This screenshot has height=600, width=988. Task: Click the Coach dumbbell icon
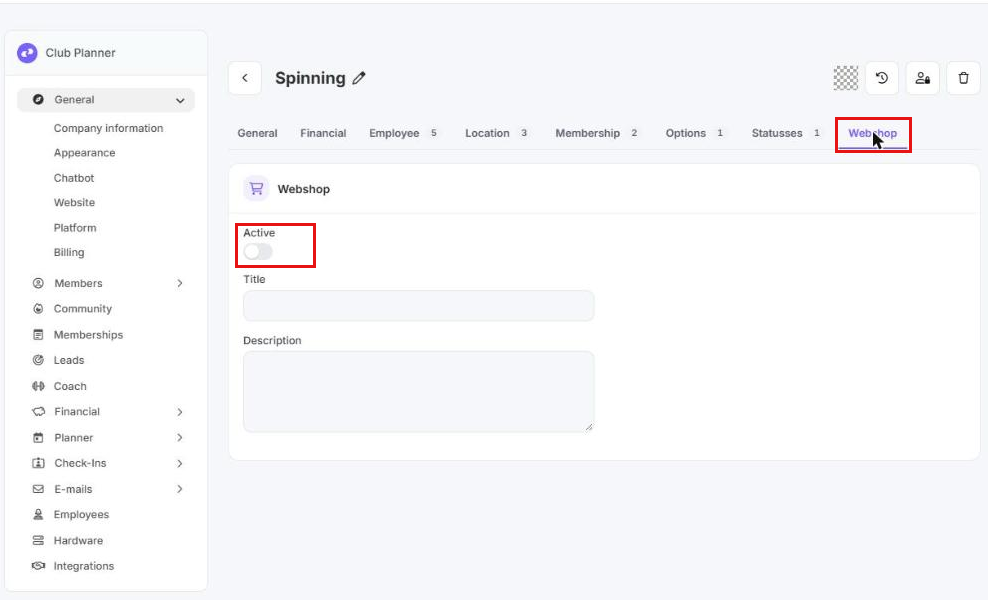click(x=38, y=386)
